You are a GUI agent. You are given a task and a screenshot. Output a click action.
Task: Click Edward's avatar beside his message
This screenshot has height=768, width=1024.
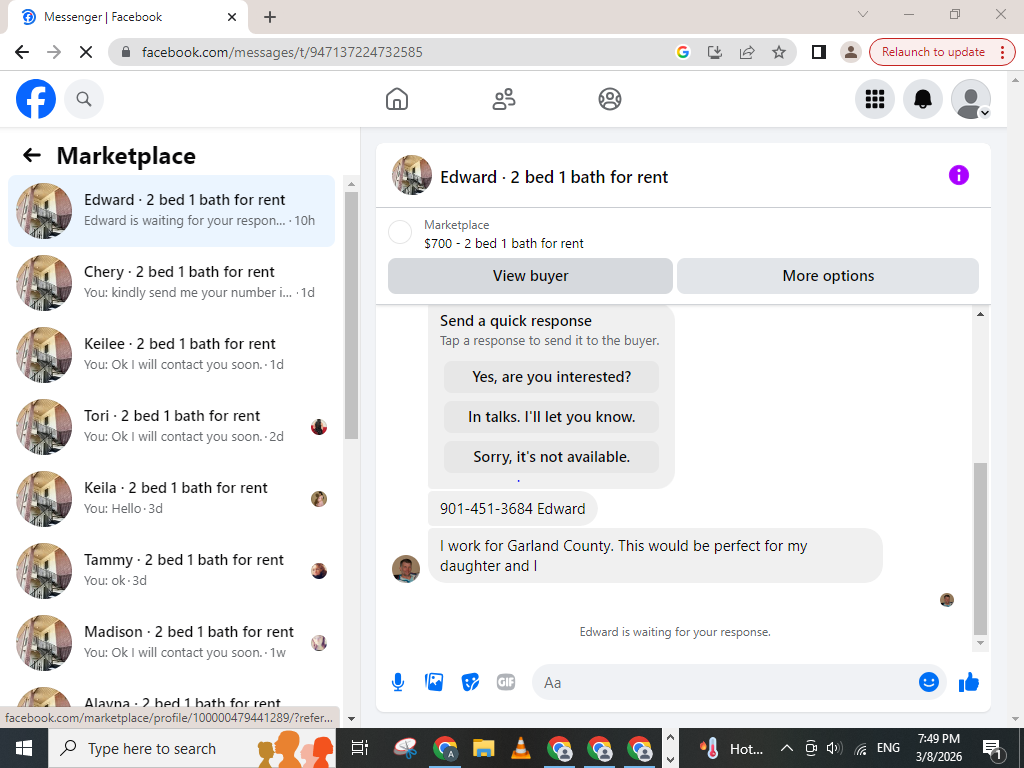pos(406,569)
